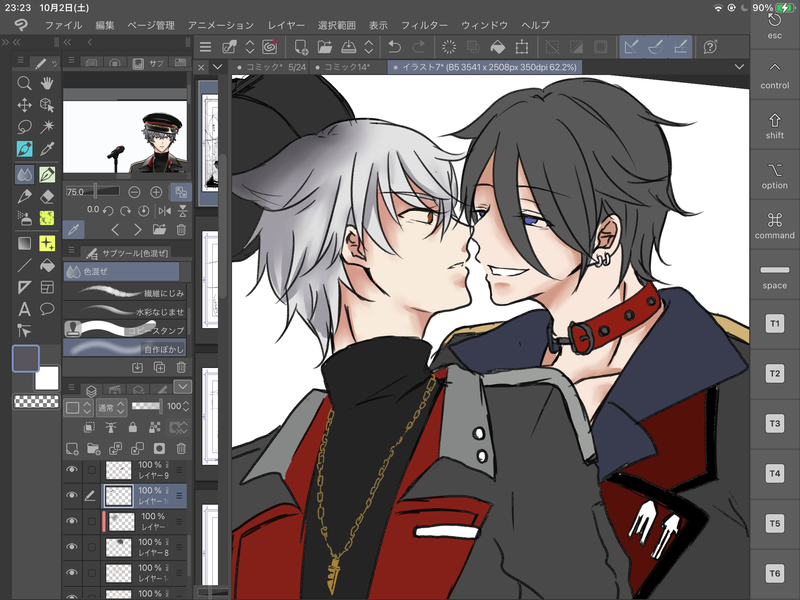Delete layer with trash icon in layer panel
This screenshot has height=600, width=800.
tap(181, 448)
